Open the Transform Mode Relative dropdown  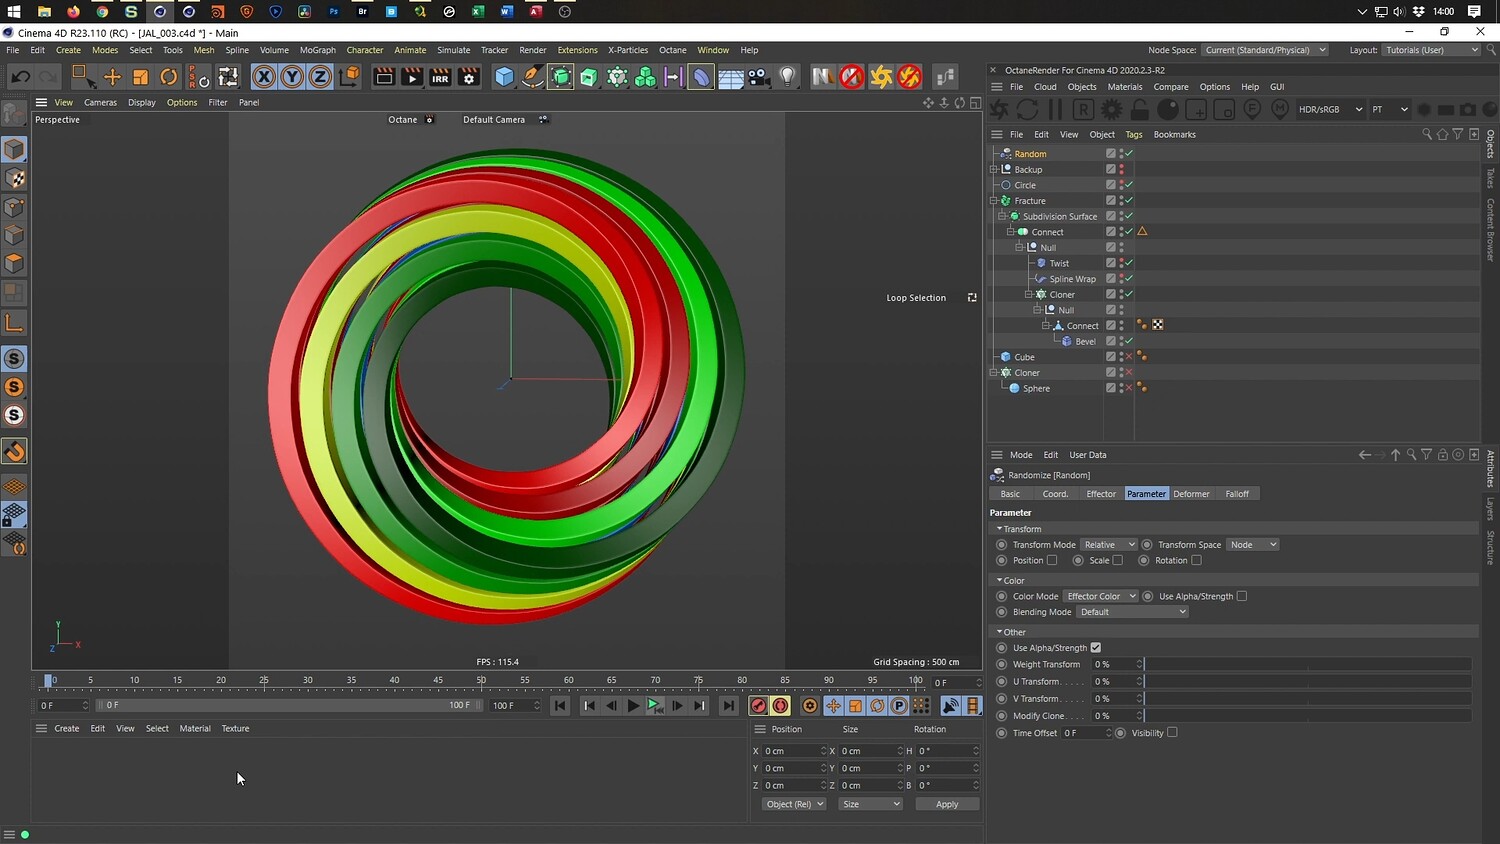[1109, 545]
